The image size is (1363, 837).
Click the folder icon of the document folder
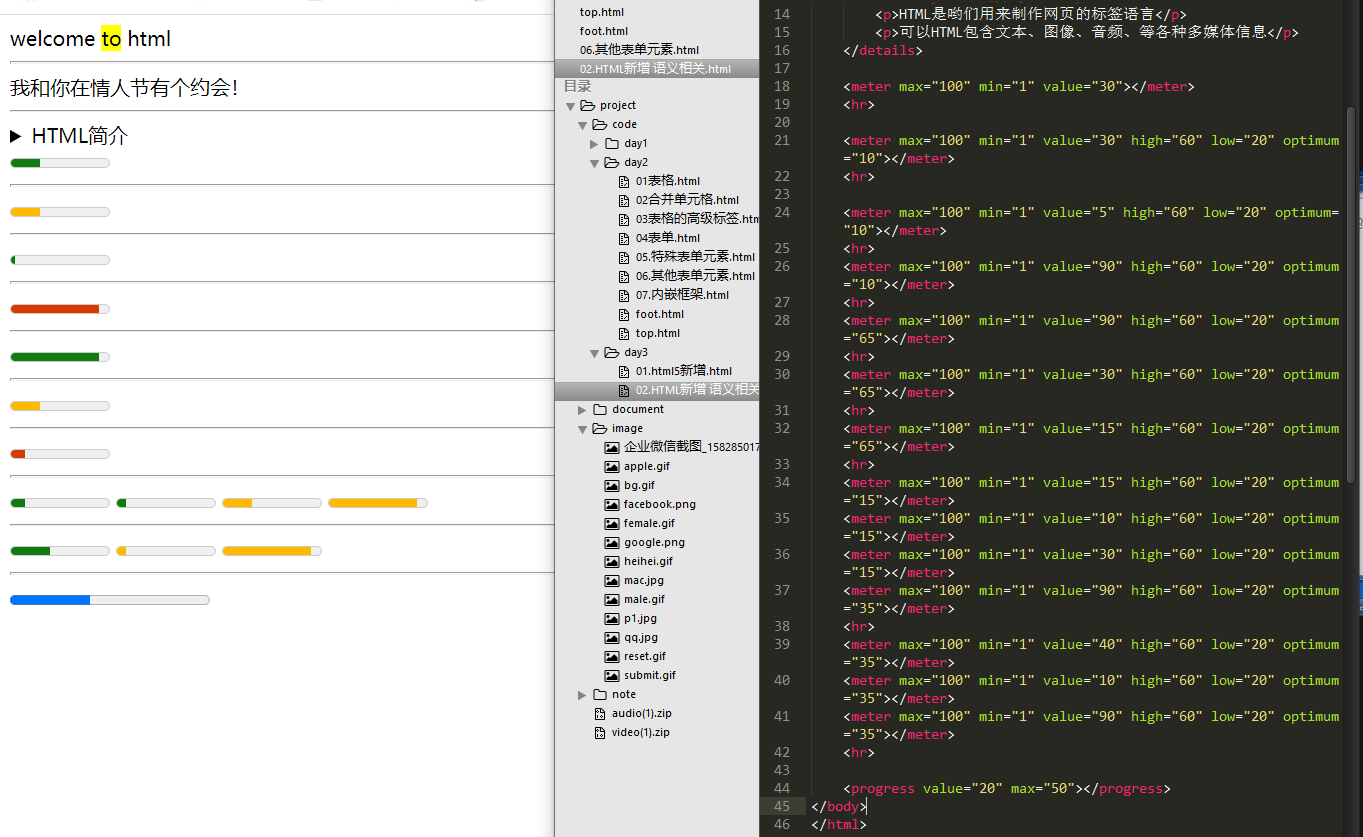click(599, 409)
